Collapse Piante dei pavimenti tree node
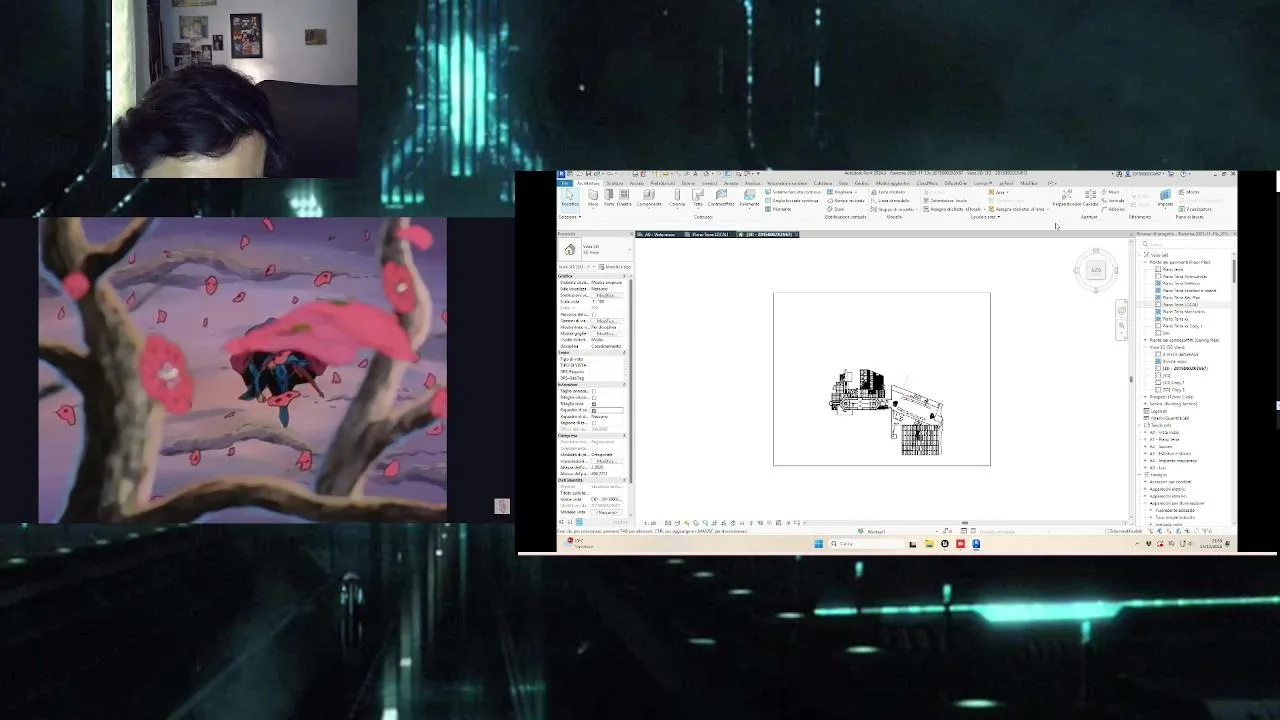The image size is (1280, 720). click(1145, 262)
